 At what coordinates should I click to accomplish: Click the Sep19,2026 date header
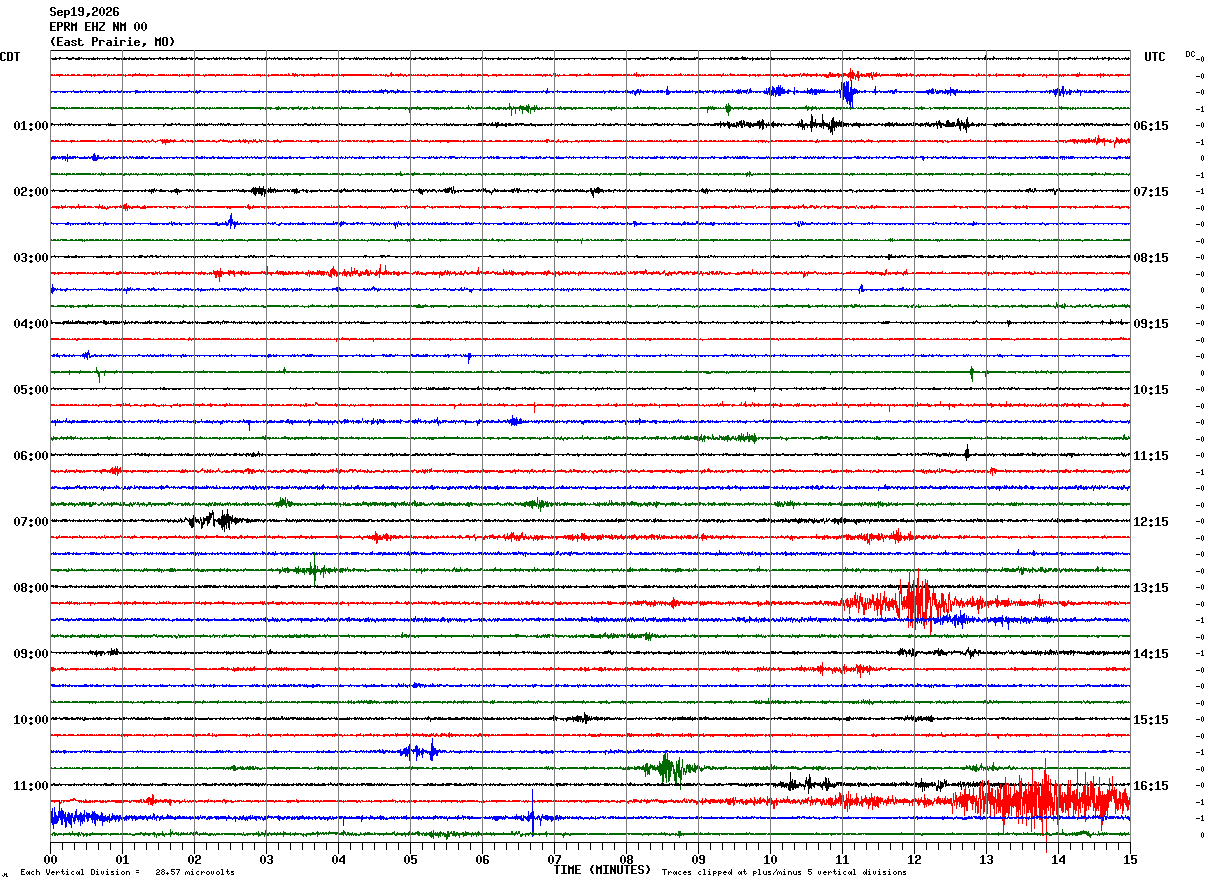[84, 12]
